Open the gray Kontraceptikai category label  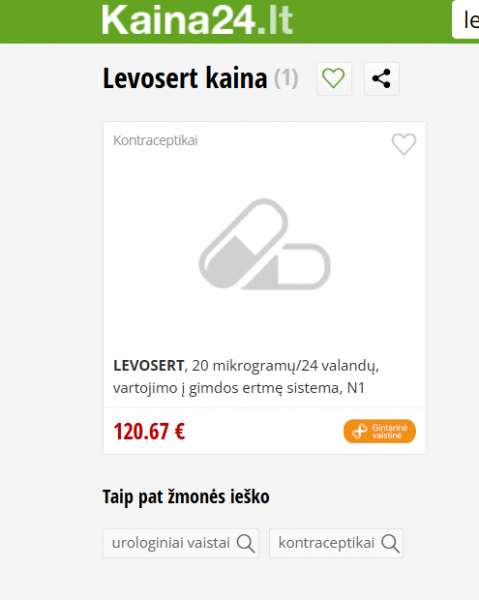pyautogui.click(x=155, y=140)
